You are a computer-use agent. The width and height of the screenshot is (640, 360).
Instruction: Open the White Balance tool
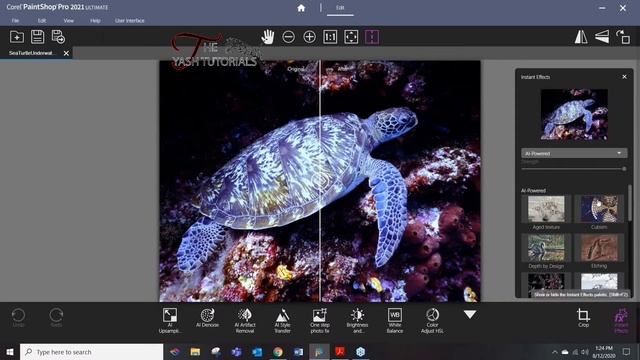point(395,320)
